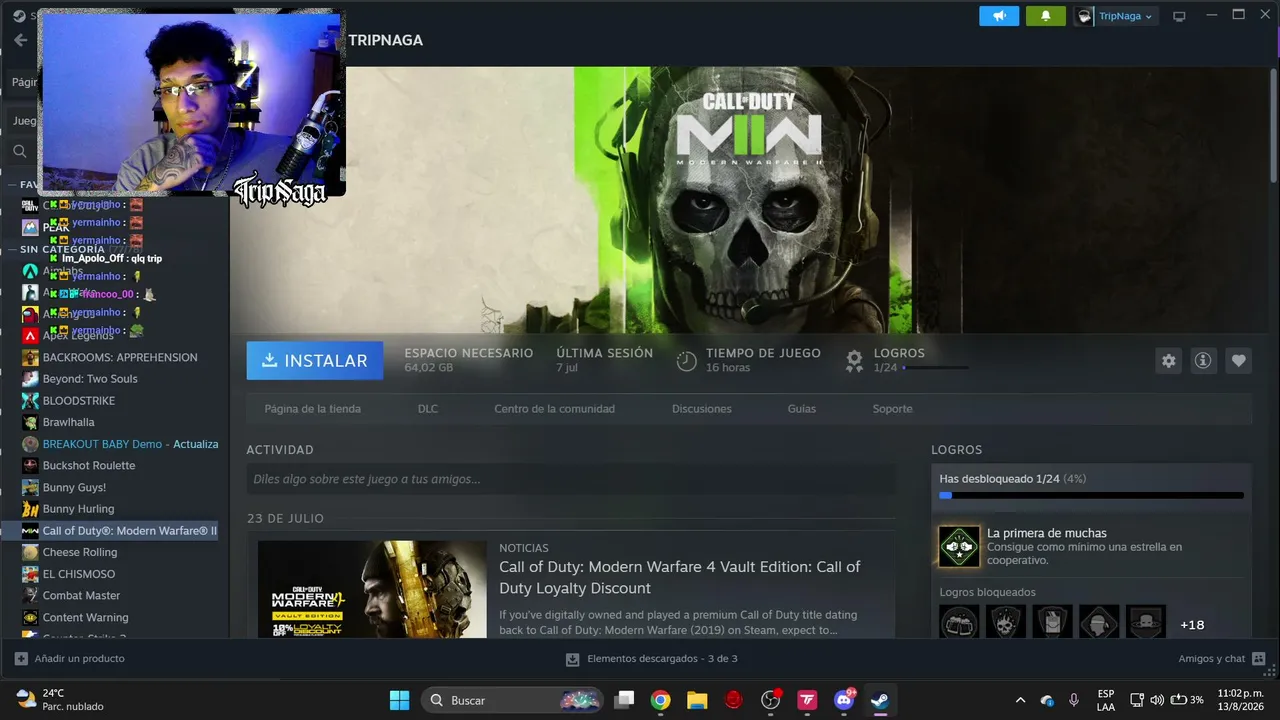Open game settings gear icon
The width and height of the screenshot is (1280, 720).
coord(1168,361)
